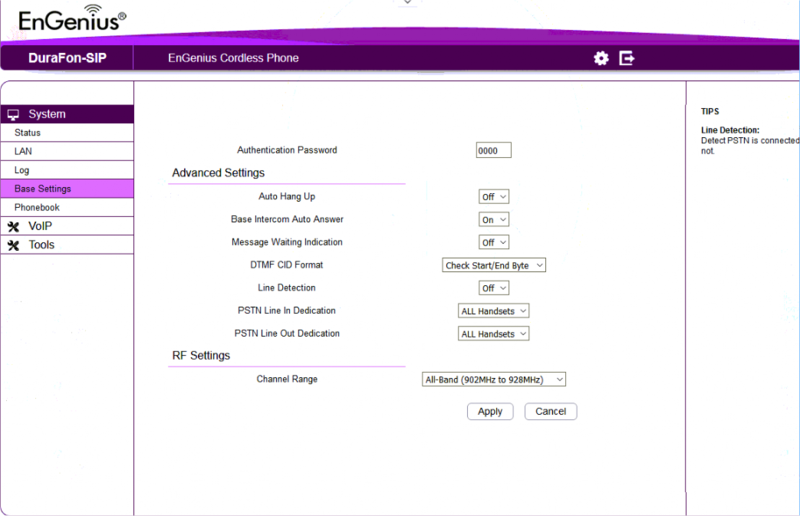Expand the DTMF CID Format dropdown
This screenshot has width=800, height=516.
pos(494,265)
